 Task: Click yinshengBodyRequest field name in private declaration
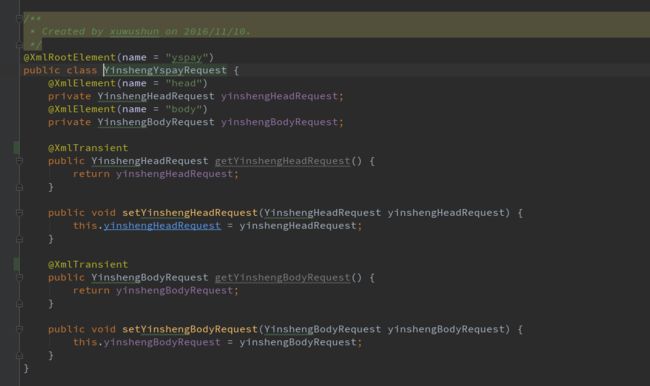[279, 122]
